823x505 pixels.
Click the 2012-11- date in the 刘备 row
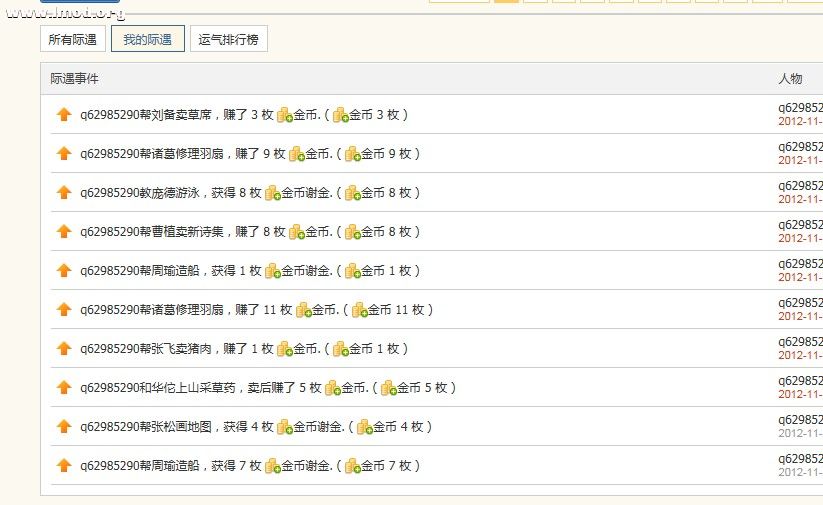tap(800, 121)
